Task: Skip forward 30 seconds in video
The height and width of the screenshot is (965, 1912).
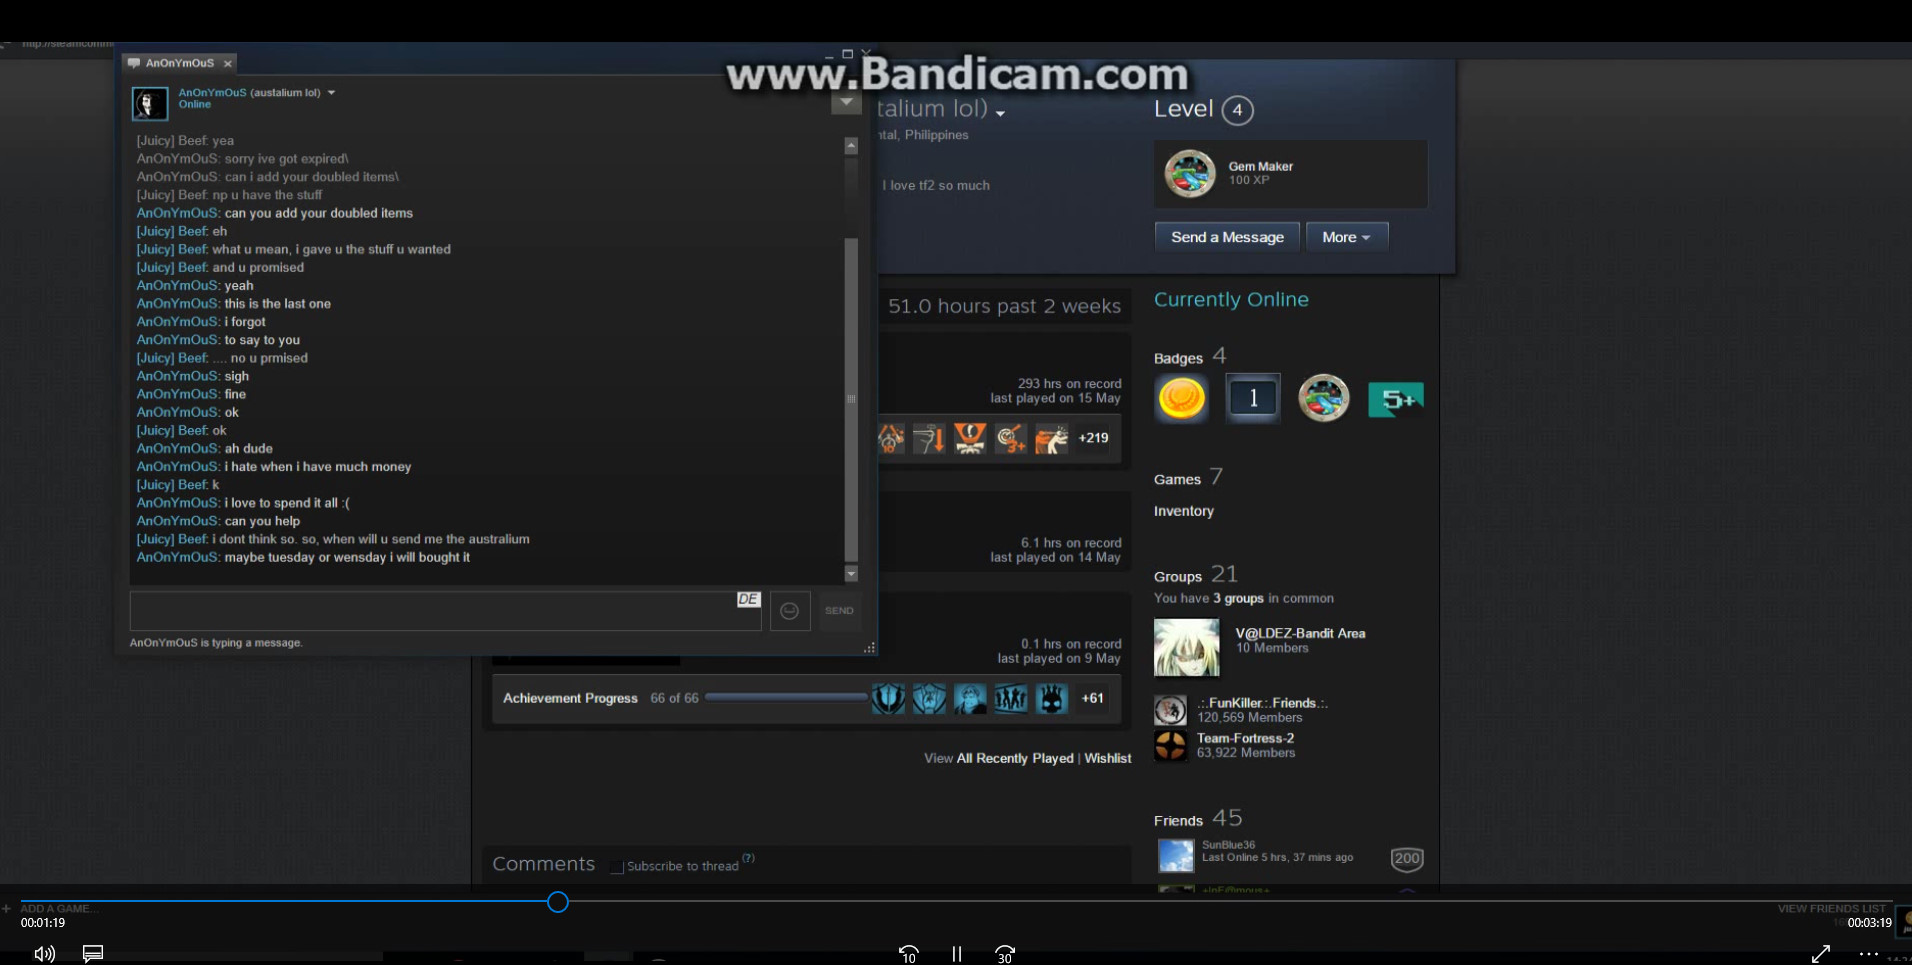Action: [1005, 954]
